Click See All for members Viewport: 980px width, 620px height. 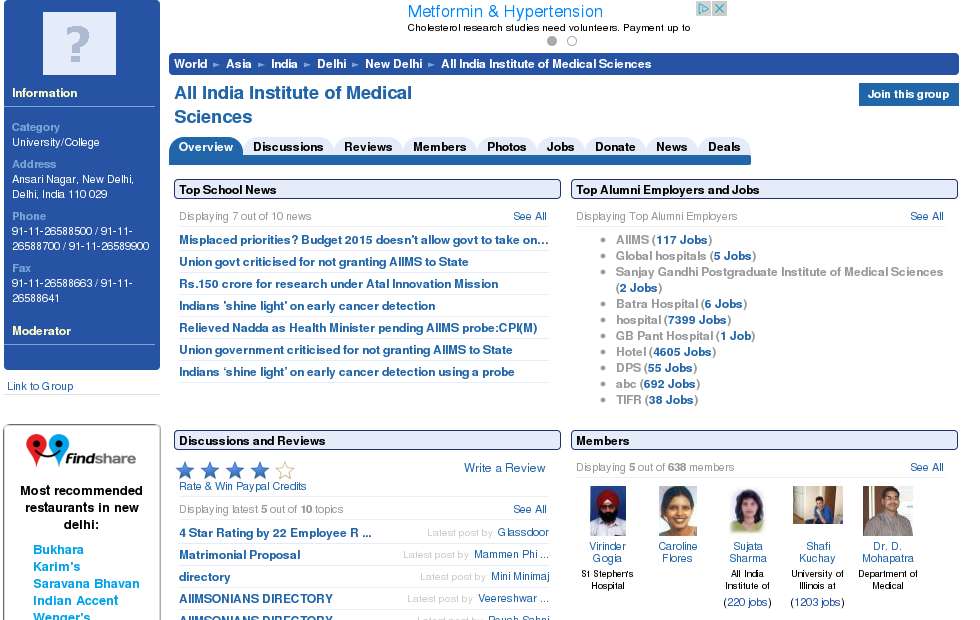coord(927,468)
